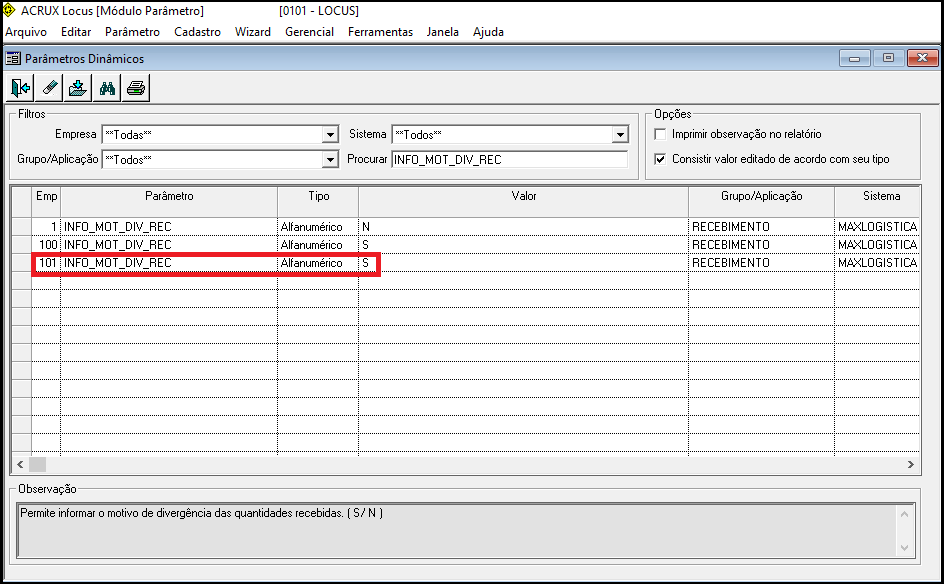This screenshot has width=944, height=584.
Task: Open the Wizard menu
Action: click(253, 32)
